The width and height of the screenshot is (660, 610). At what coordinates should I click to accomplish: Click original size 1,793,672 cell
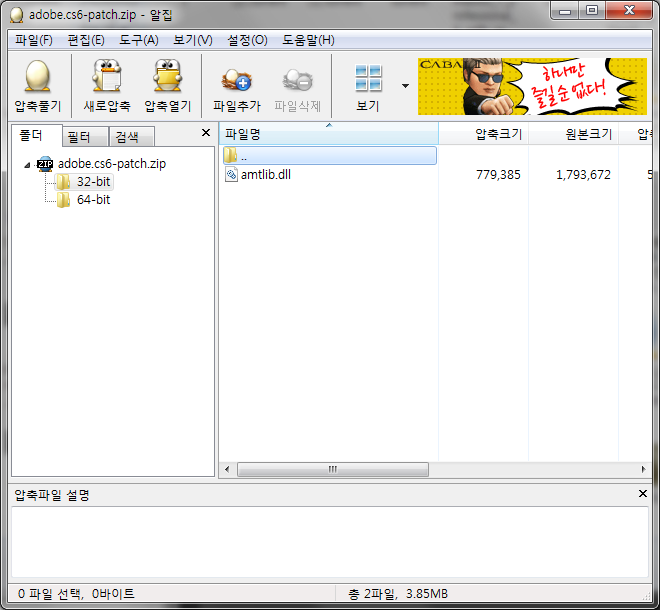[x=583, y=175]
